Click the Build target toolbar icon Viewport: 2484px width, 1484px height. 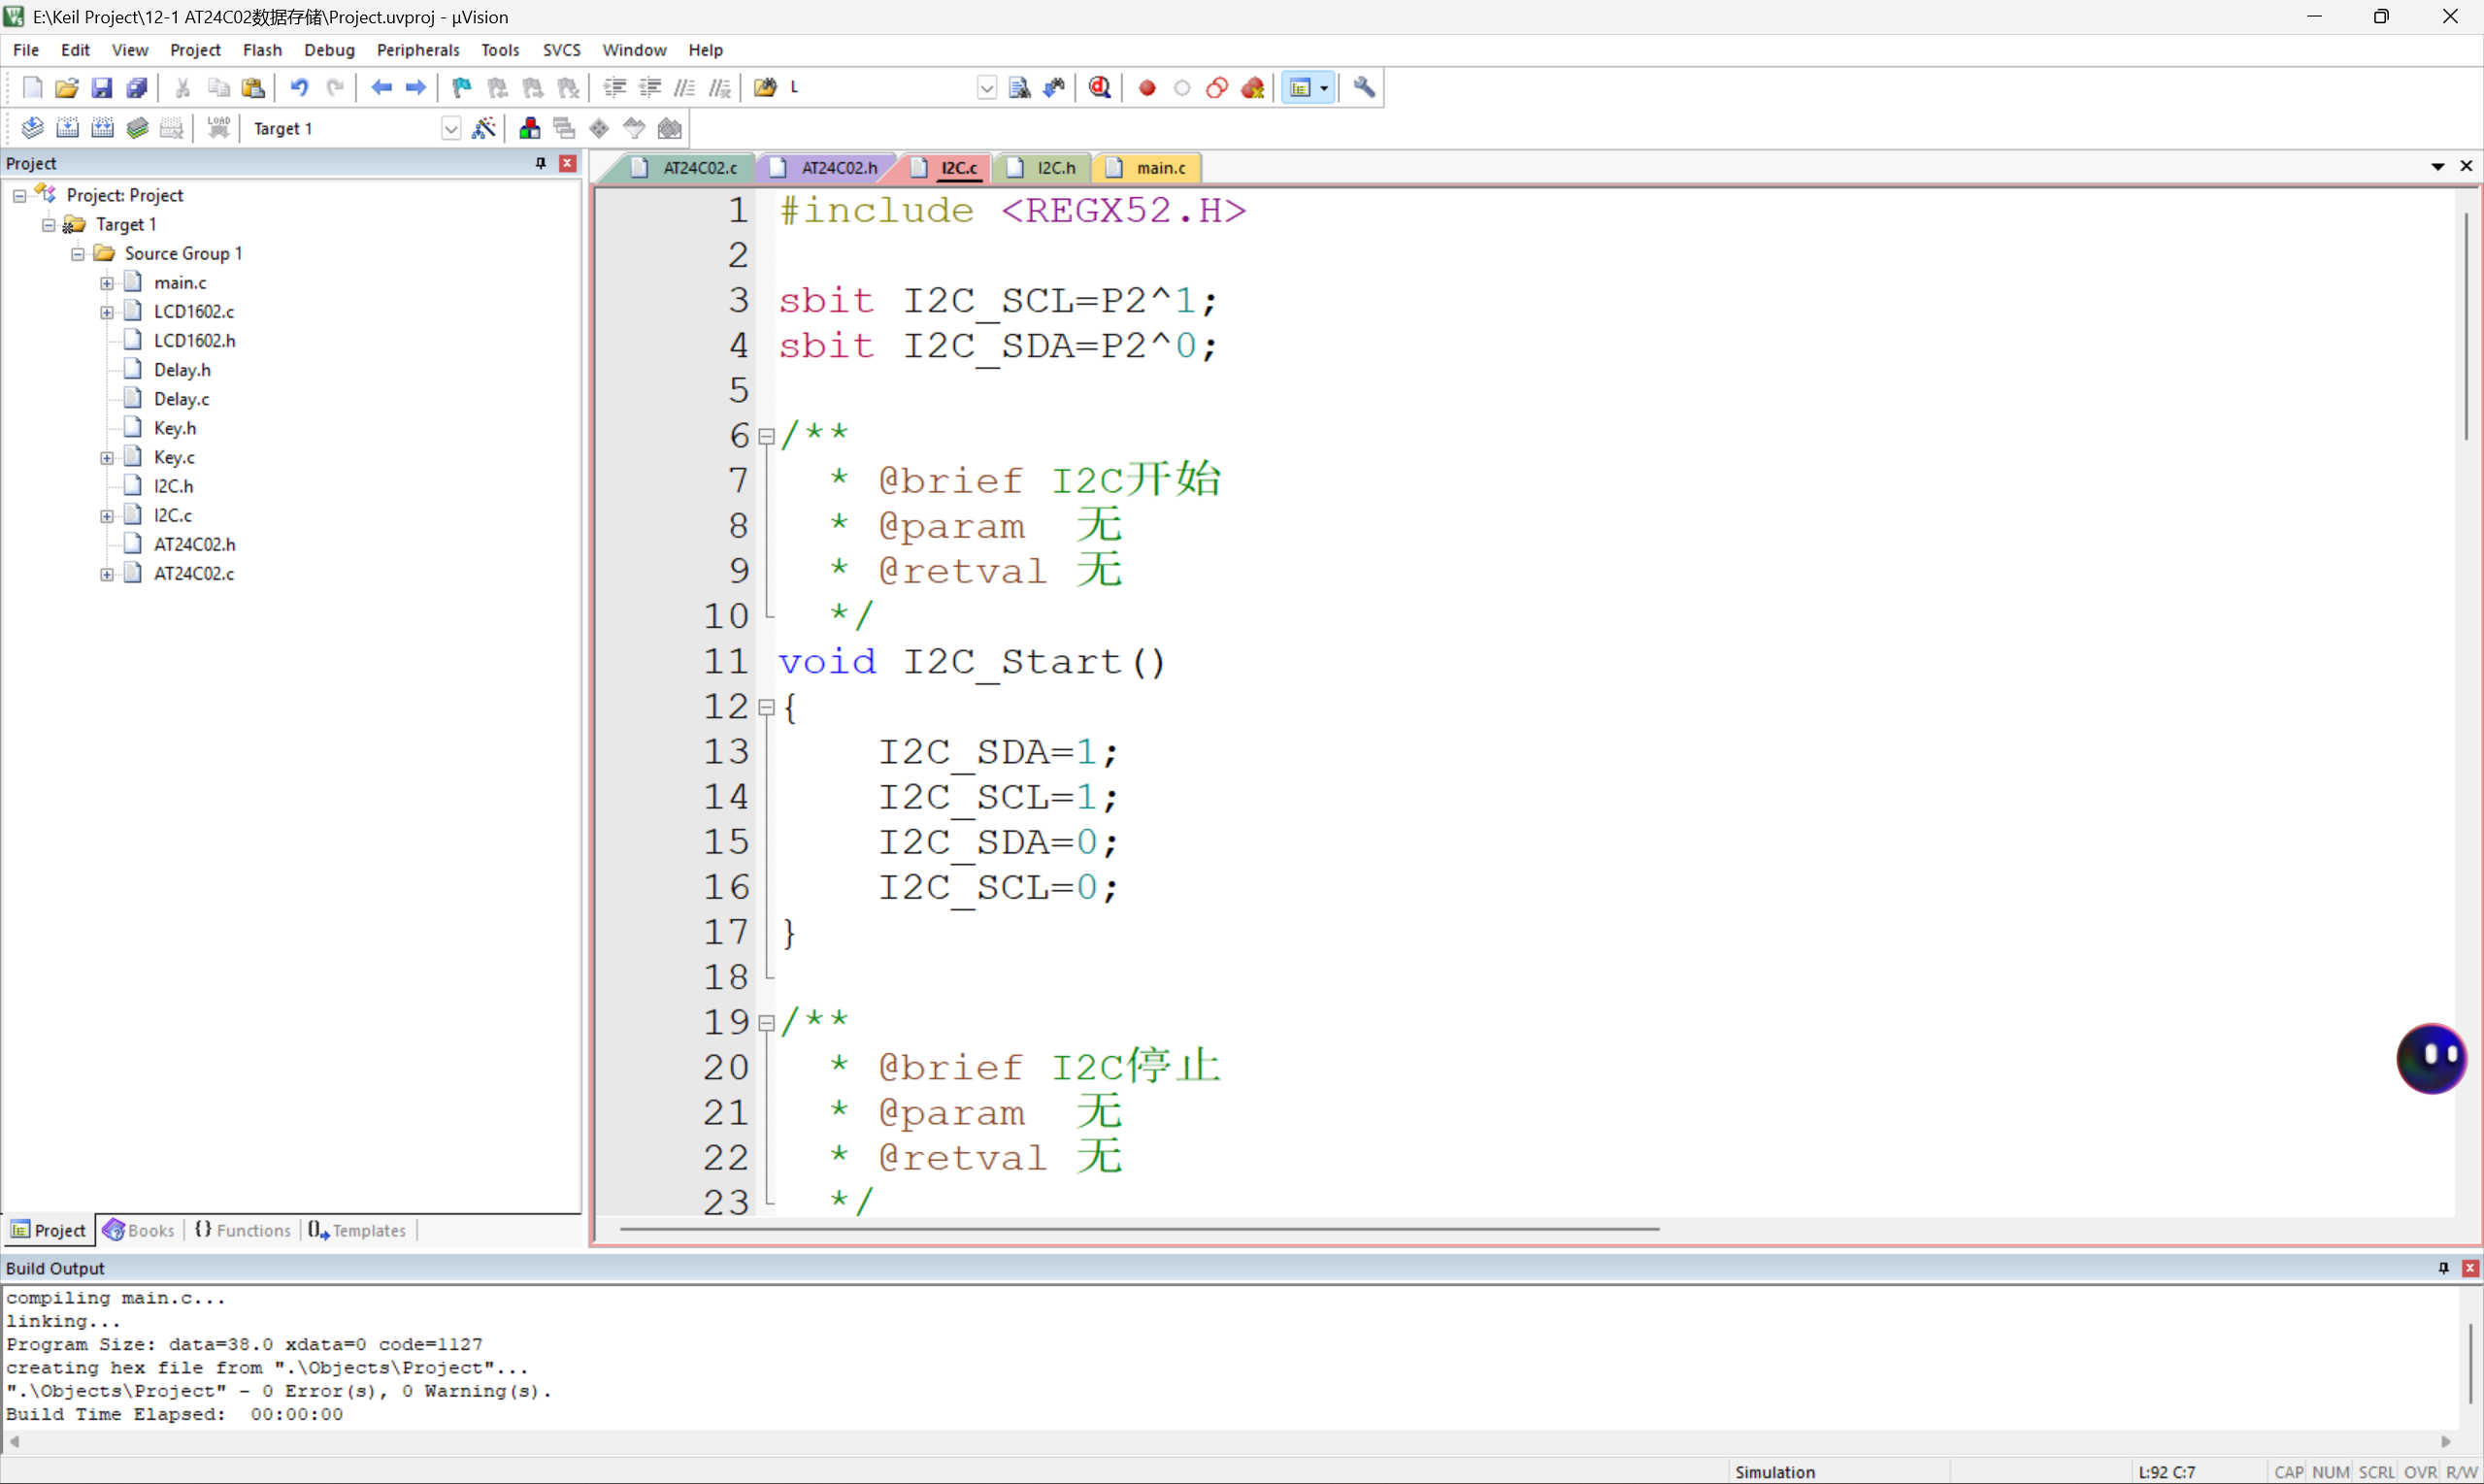[x=67, y=128]
